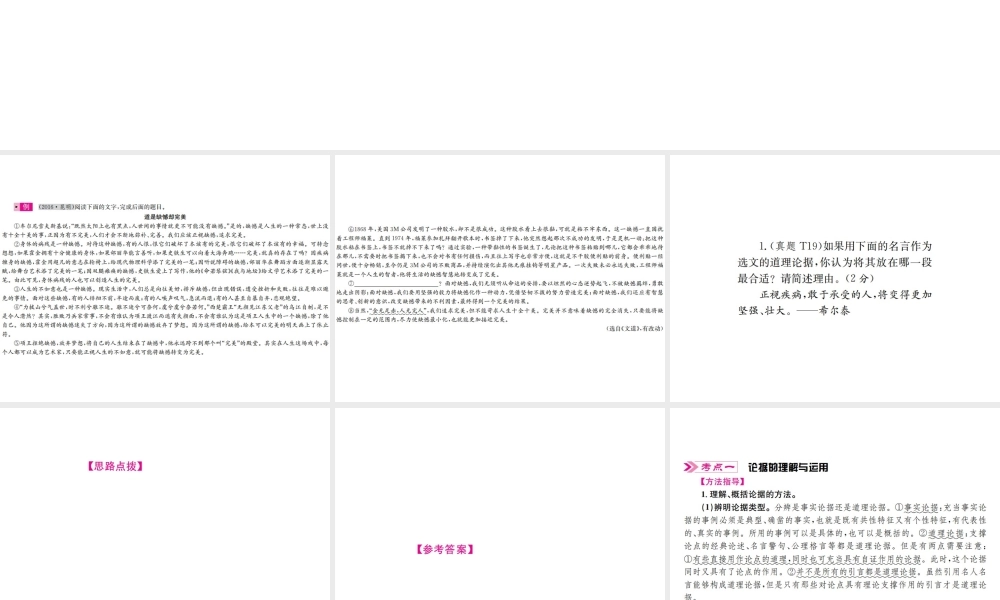Click the heading 论据的理解与运用
This screenshot has width=1000, height=600.
pyautogui.click(x=788, y=467)
